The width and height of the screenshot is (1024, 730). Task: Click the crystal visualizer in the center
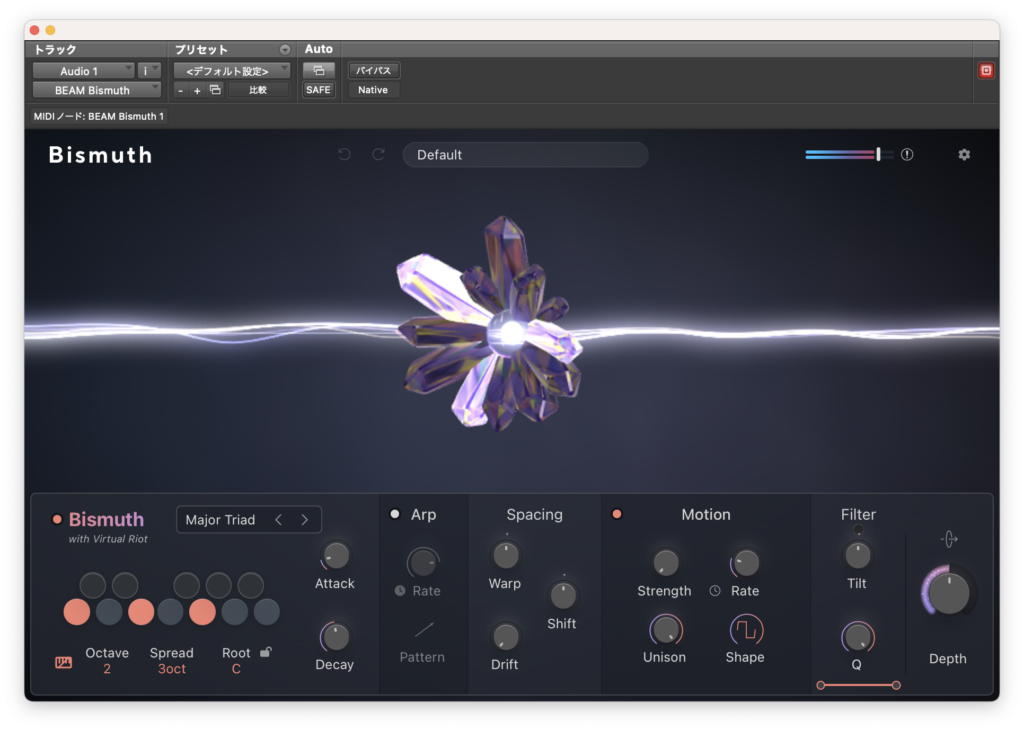click(x=490, y=324)
